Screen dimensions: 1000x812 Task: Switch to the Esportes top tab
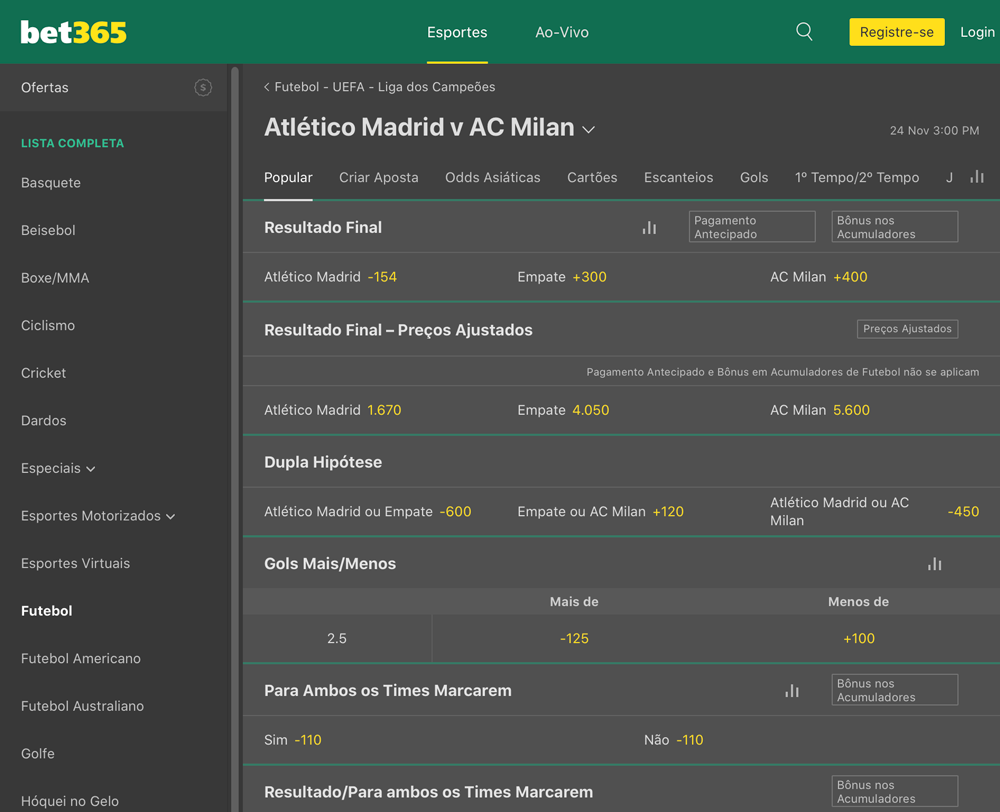point(457,32)
